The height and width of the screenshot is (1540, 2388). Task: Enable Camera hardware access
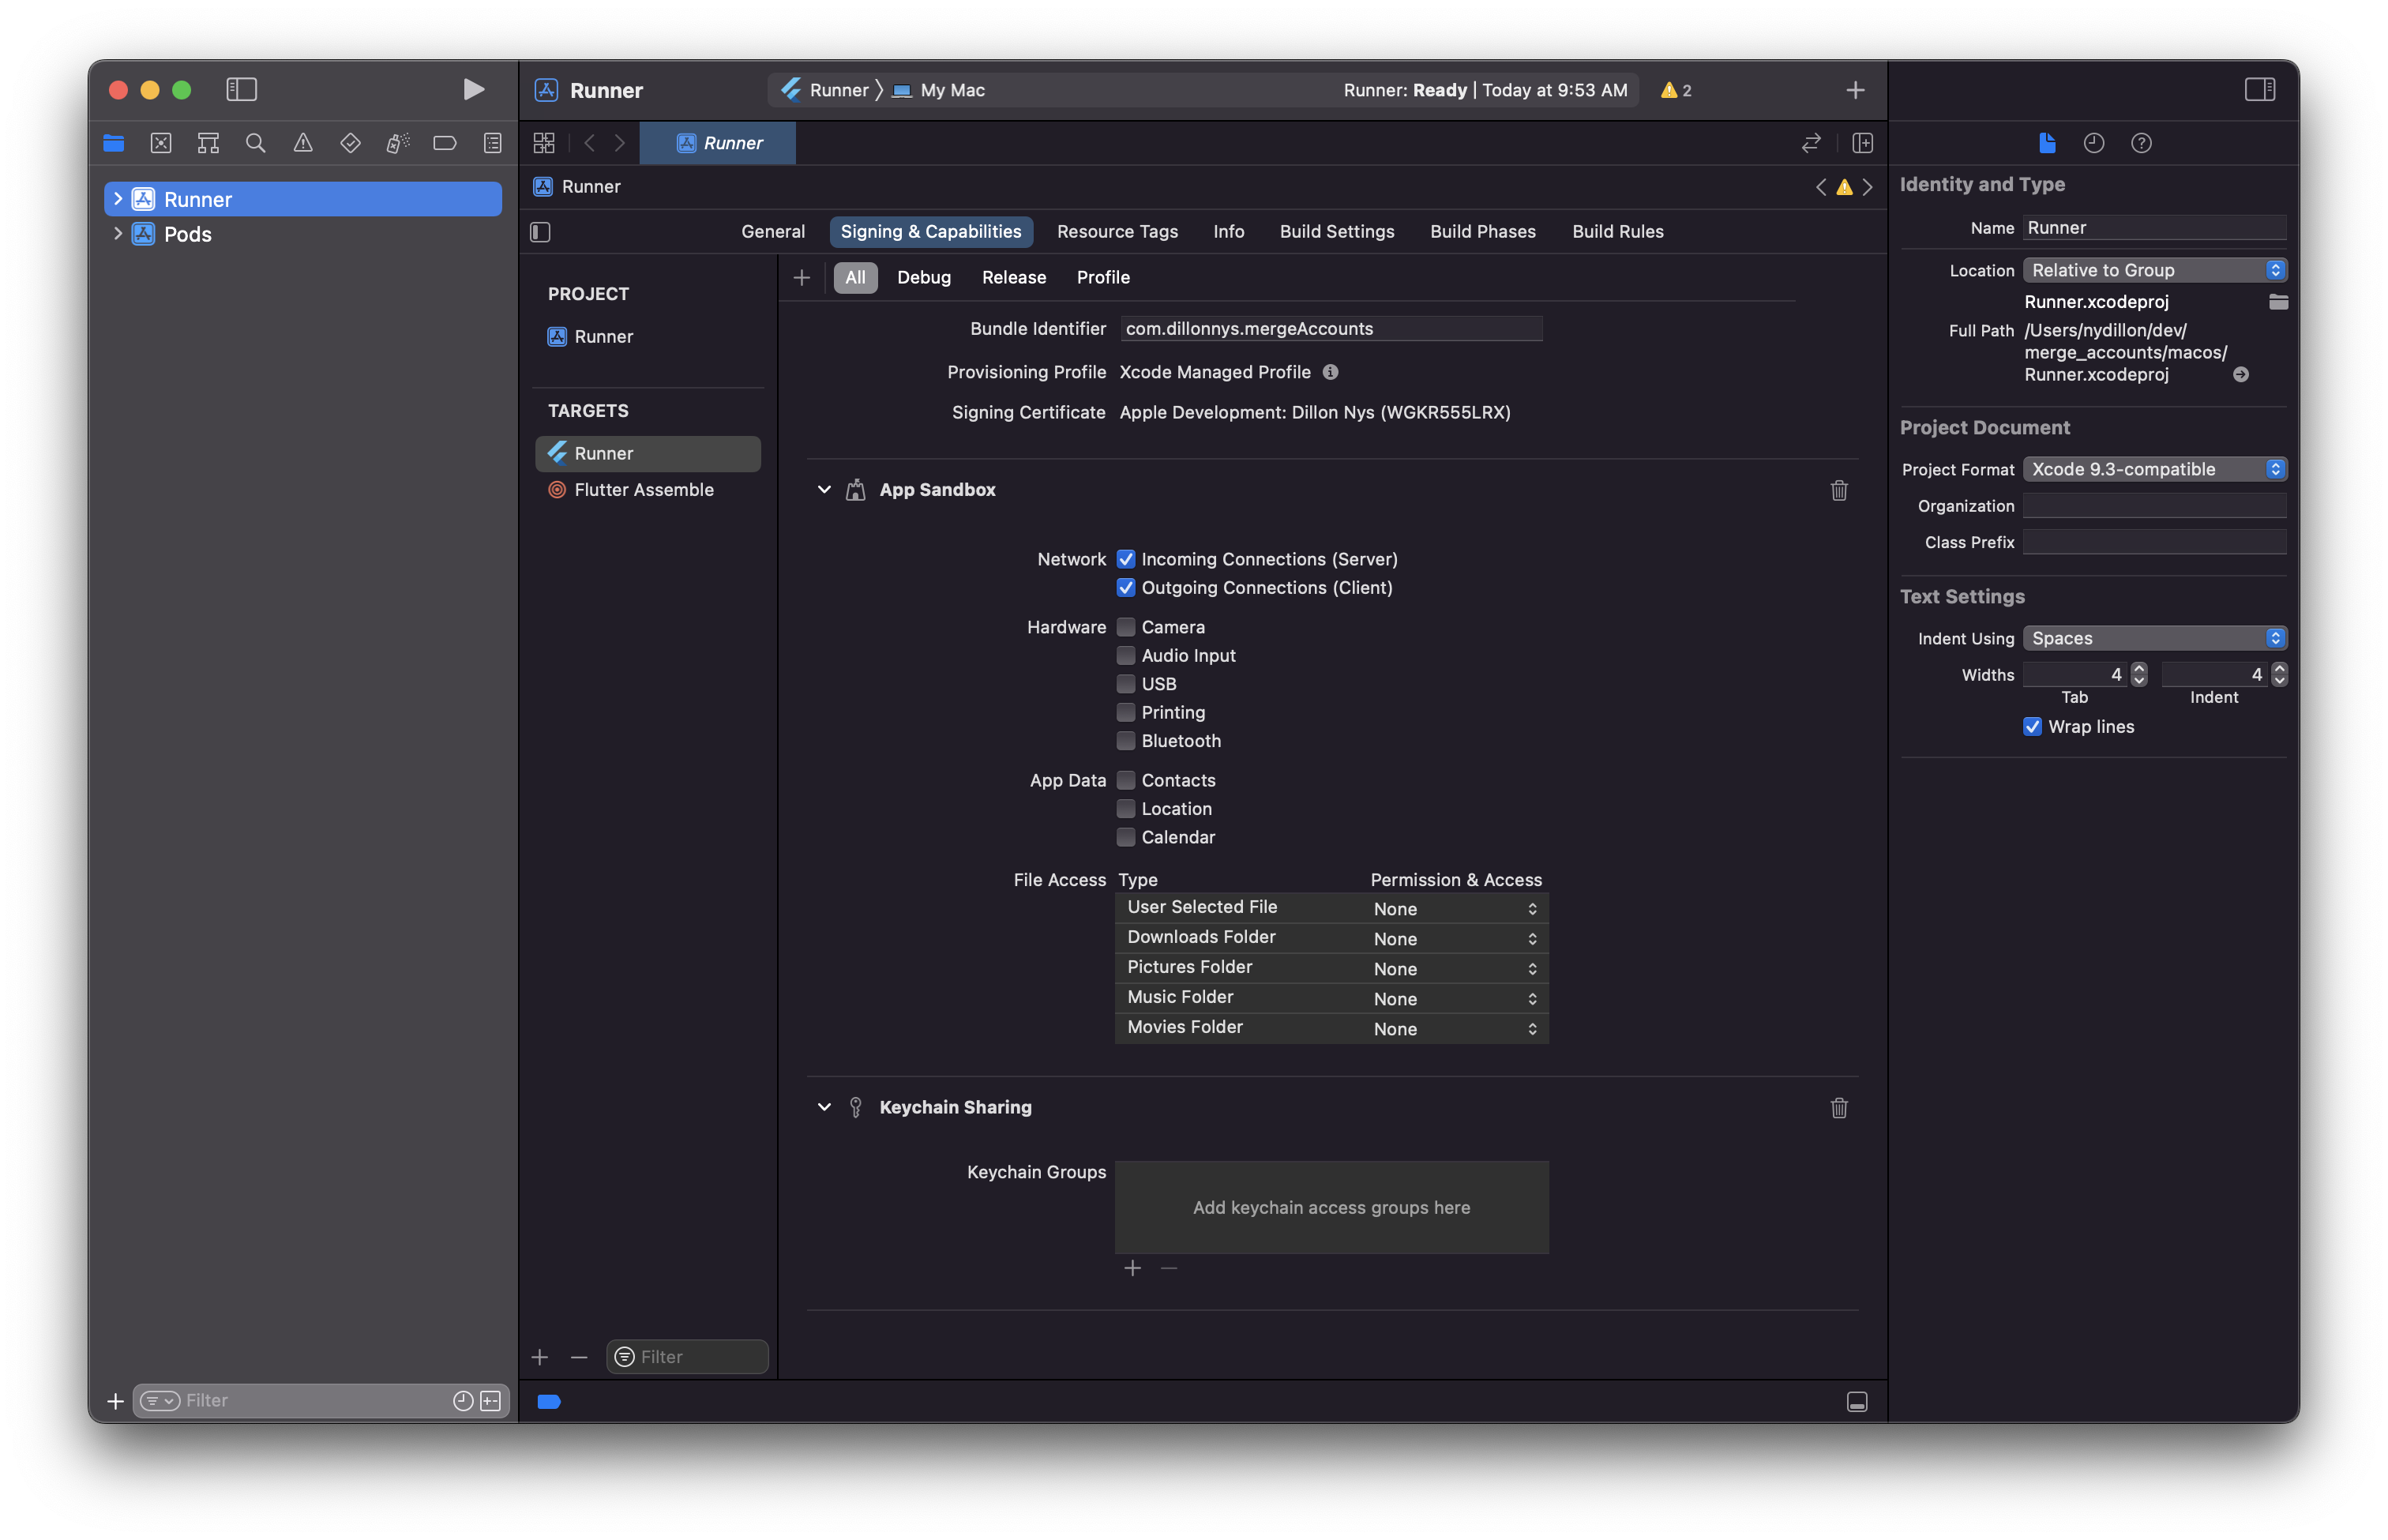click(x=1126, y=627)
